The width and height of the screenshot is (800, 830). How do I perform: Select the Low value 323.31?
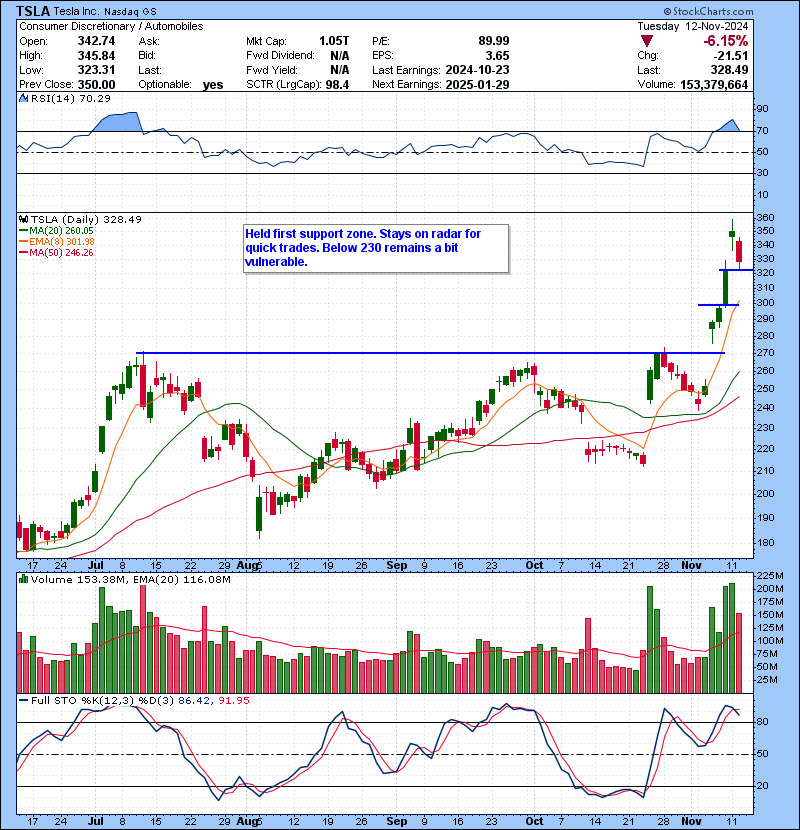tap(96, 70)
